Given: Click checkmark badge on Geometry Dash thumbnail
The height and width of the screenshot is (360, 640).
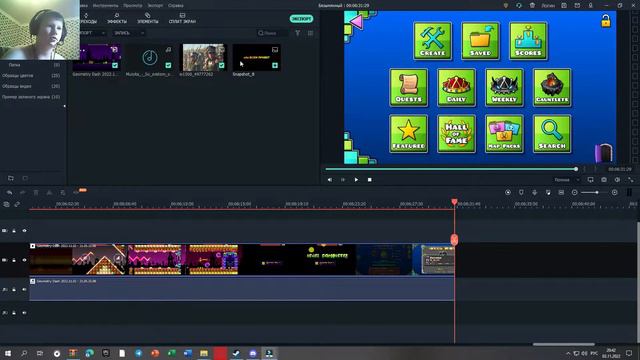Looking at the screenshot, I should (115, 65).
